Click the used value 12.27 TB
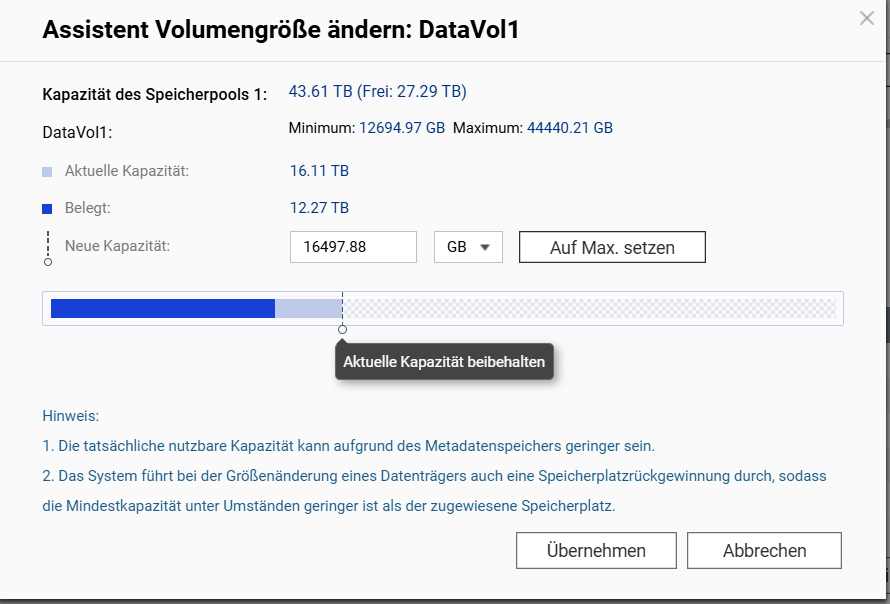Viewport: 890px width, 604px height. coord(319,208)
